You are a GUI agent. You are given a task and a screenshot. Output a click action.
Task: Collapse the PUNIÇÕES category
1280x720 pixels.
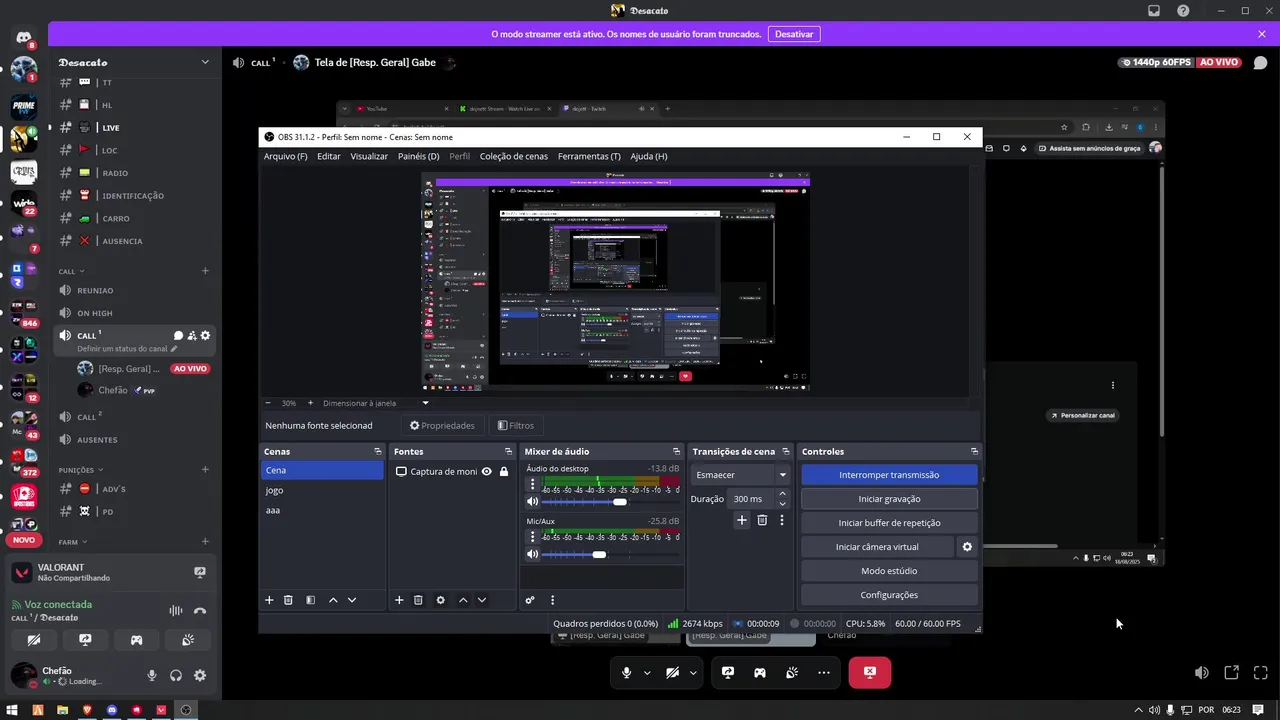[x=80, y=470]
